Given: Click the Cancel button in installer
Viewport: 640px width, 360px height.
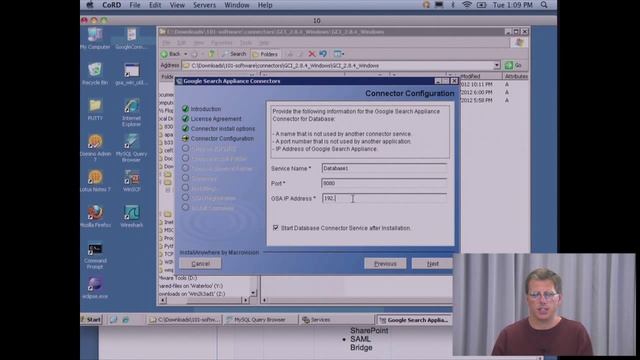Looking at the screenshot, I should [200, 264].
